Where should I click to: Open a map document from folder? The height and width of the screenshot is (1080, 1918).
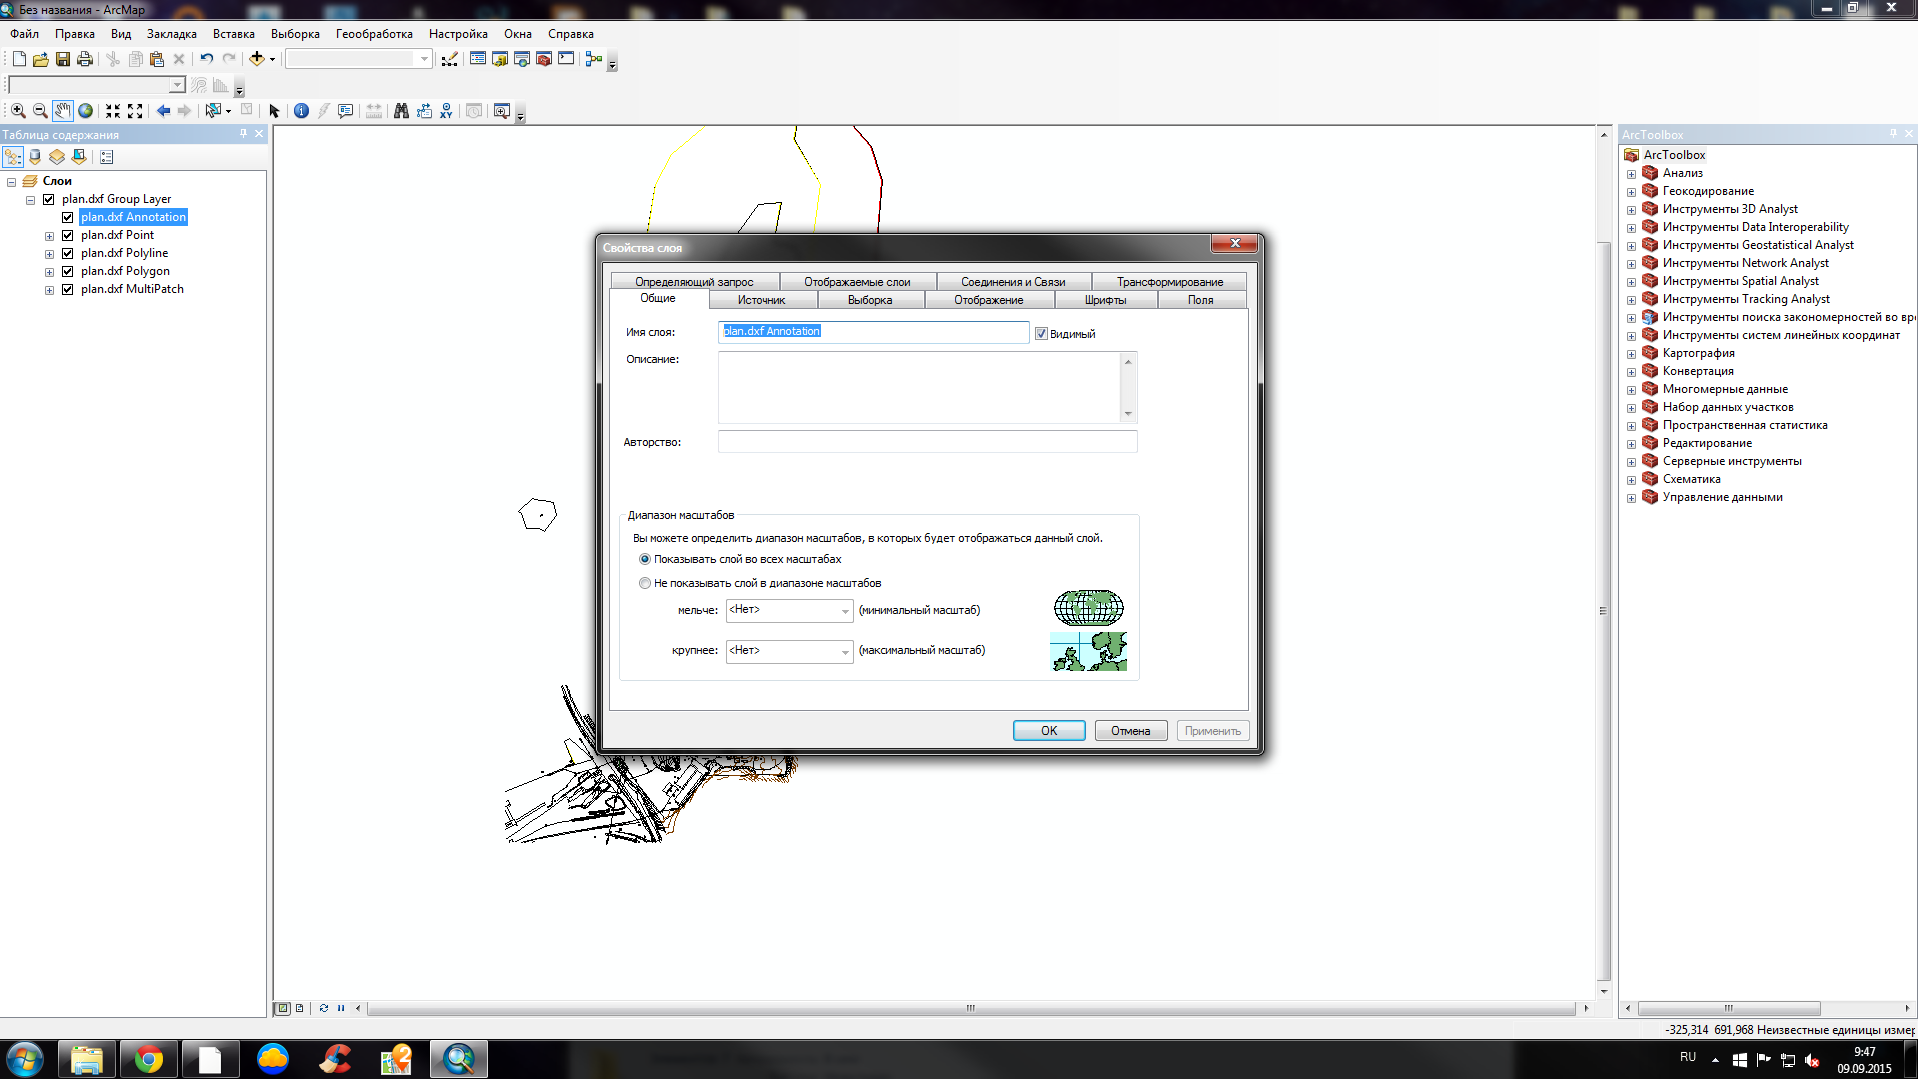41,59
